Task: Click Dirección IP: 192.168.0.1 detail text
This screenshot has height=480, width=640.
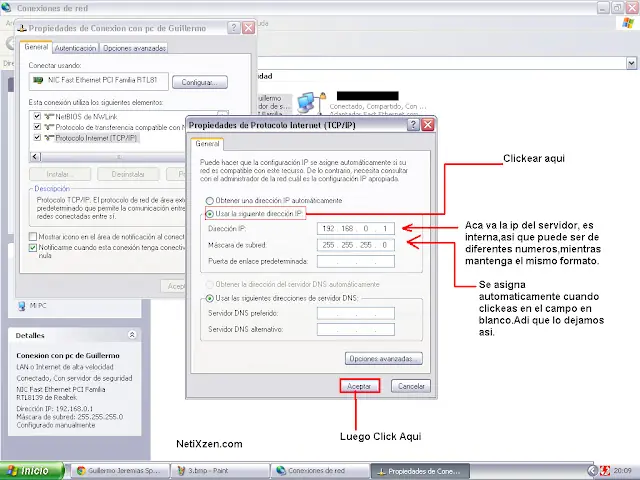Action: 55,409
